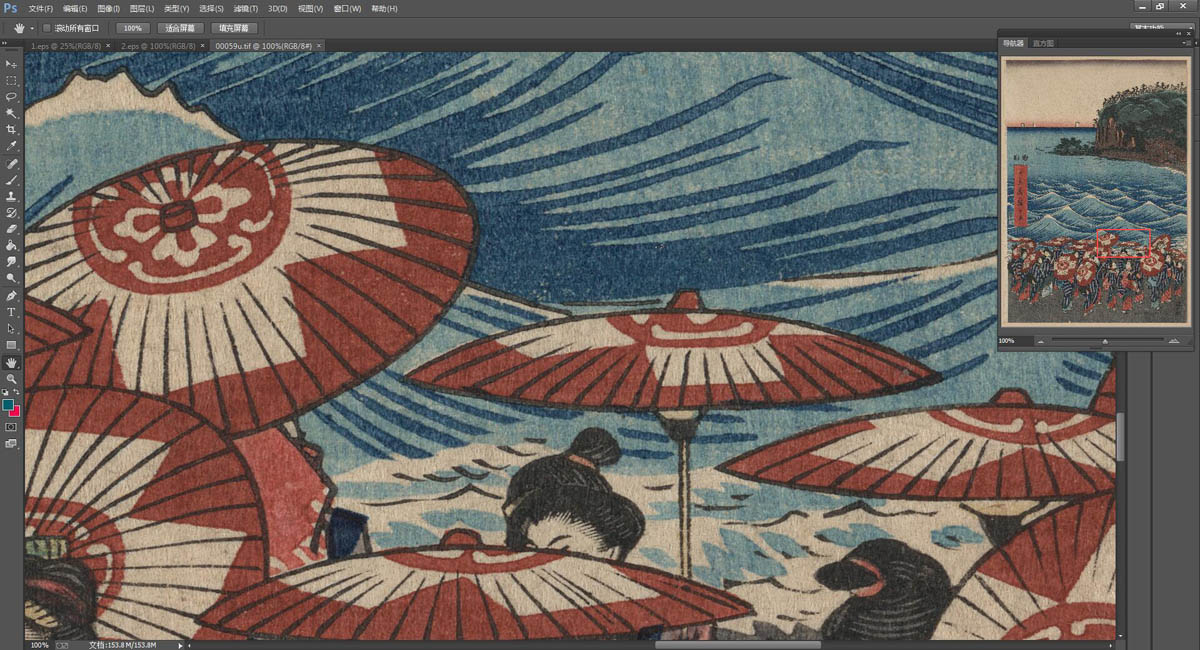Select the 导航器 panel tab
Screen dimensions: 1200x650
1015,44
